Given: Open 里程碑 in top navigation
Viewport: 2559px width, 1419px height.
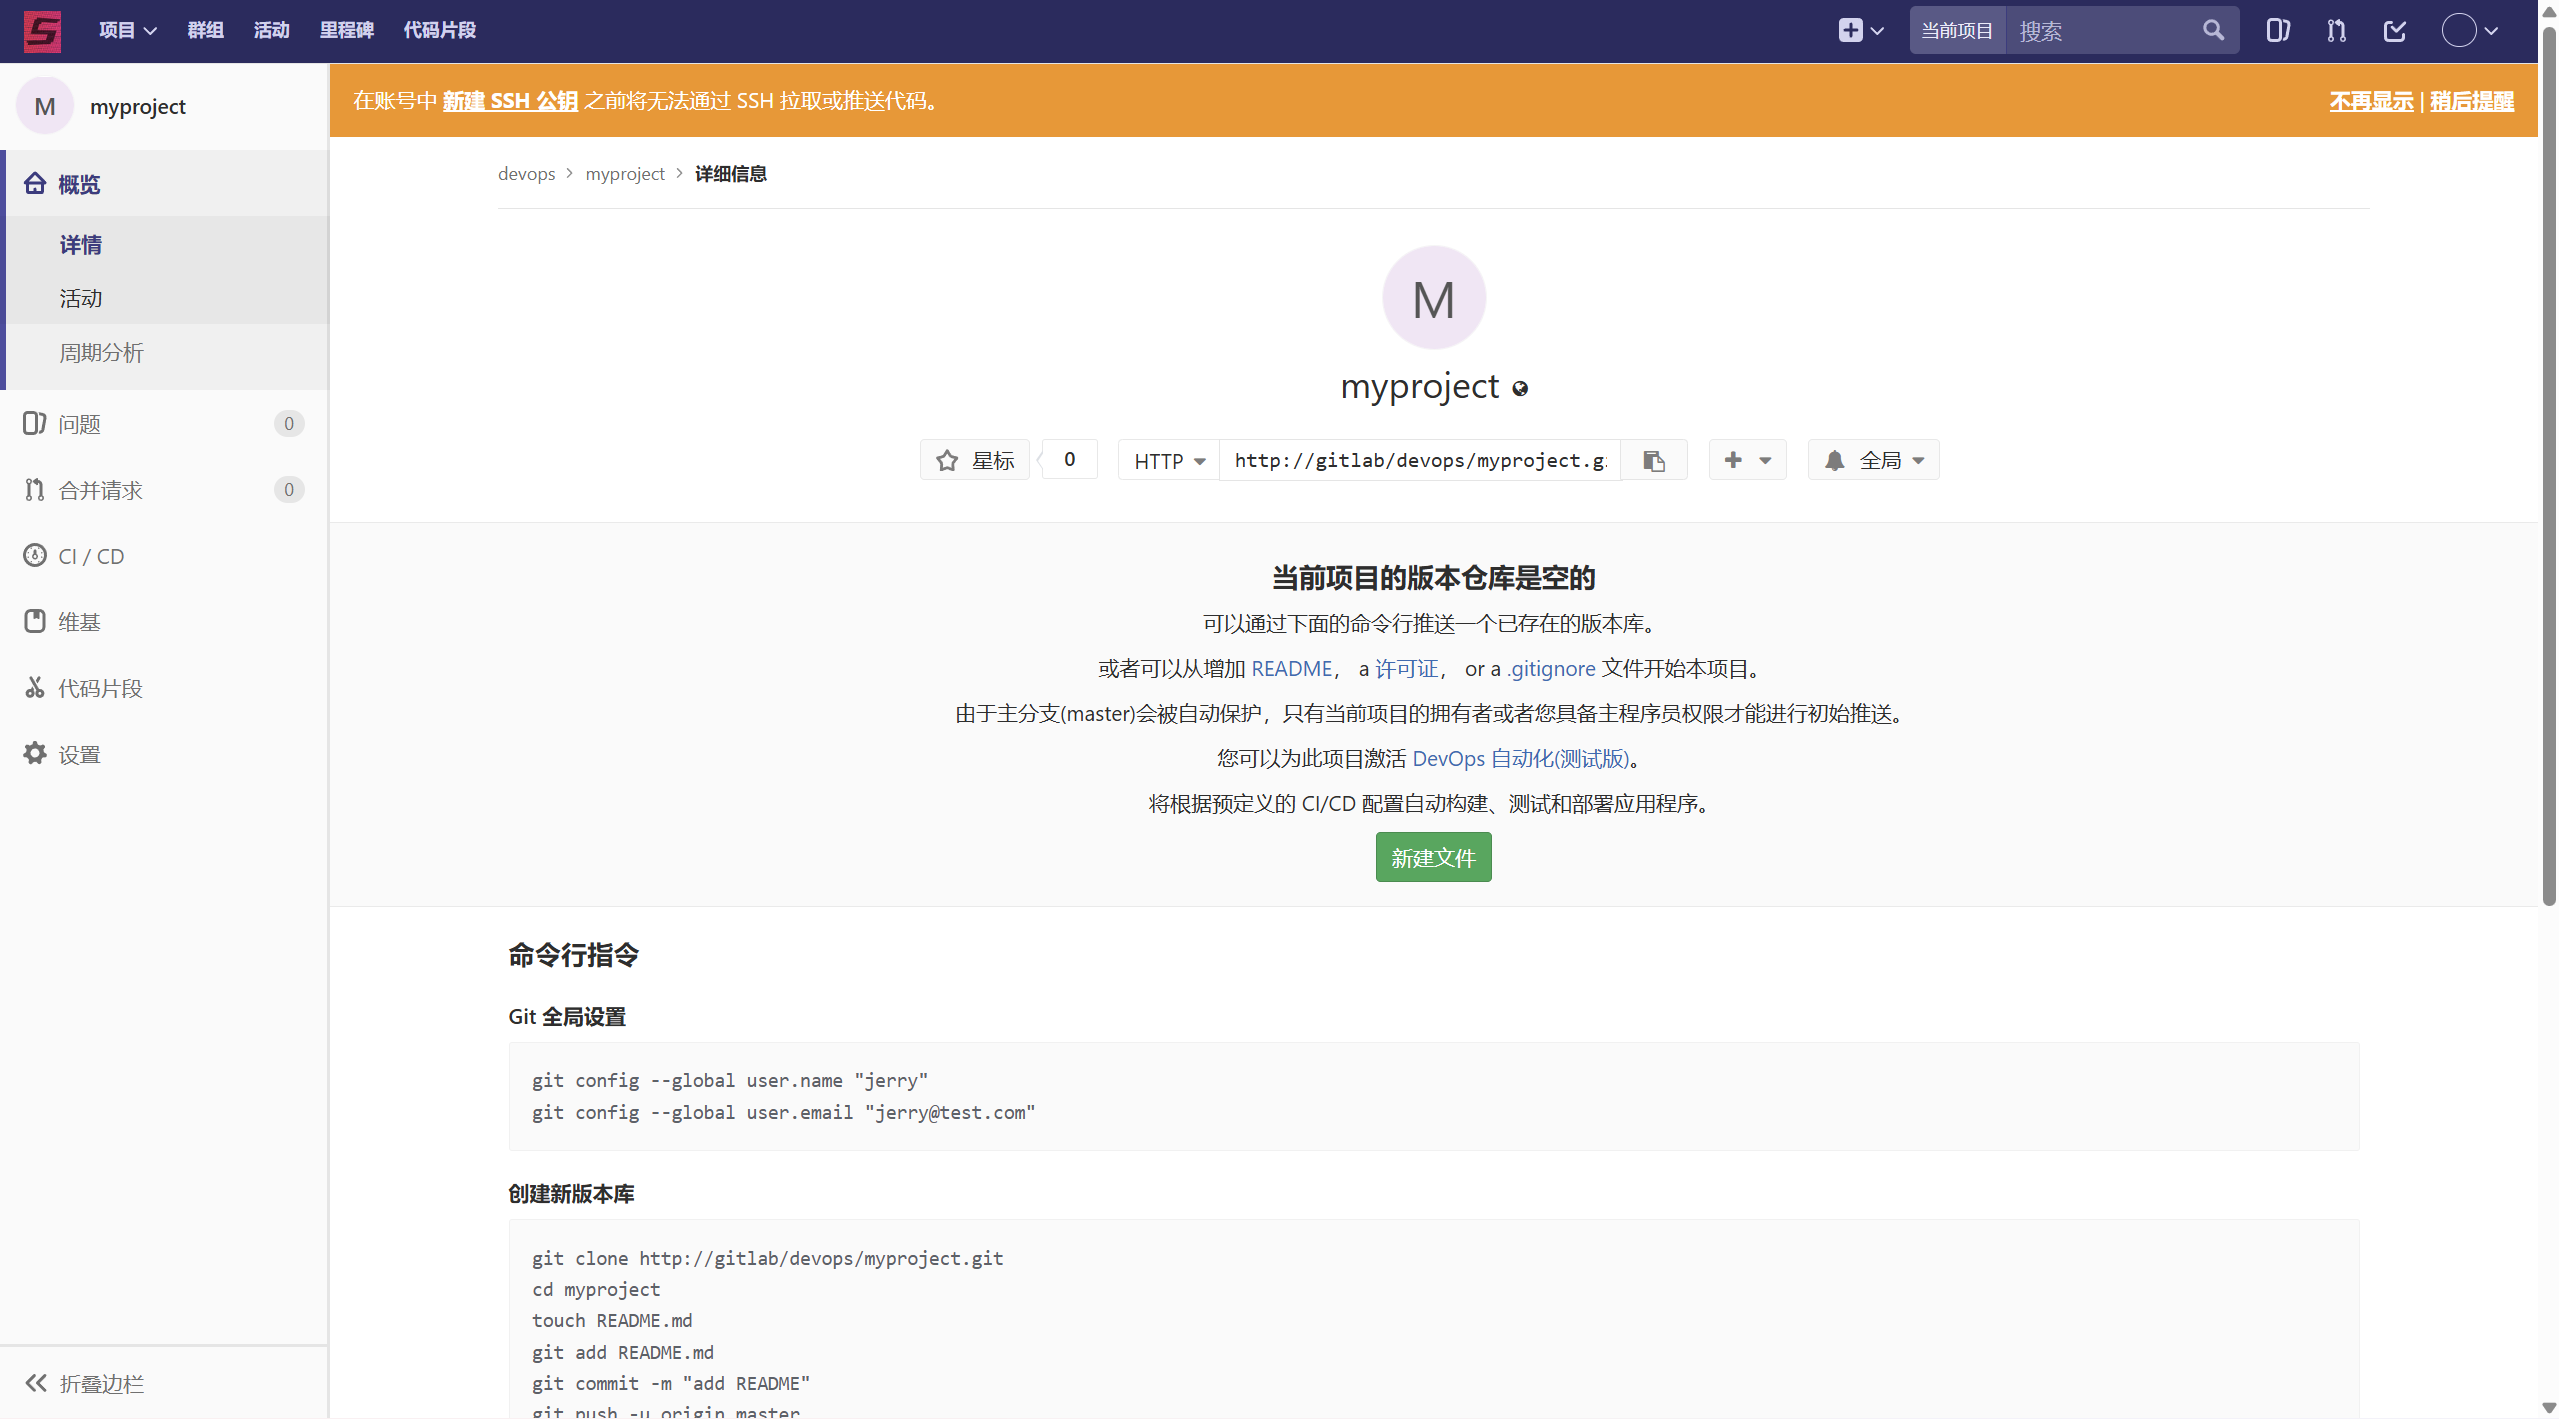Looking at the screenshot, I should 346,30.
